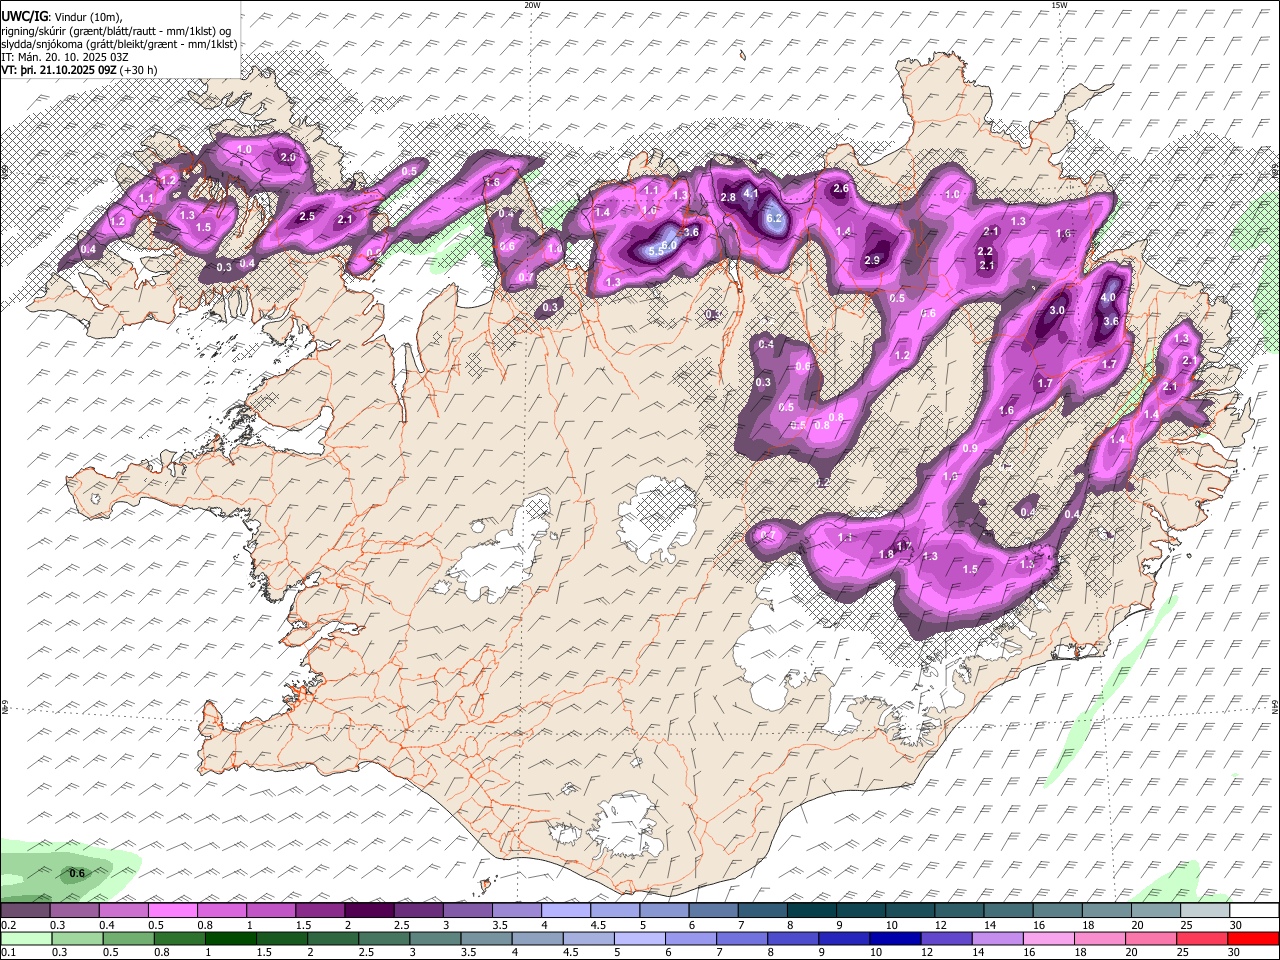1280x960 pixels.
Task: Click the 'VT: þri. 21.10.2025 09Z (+30 h)' line
Action: (x=79, y=70)
